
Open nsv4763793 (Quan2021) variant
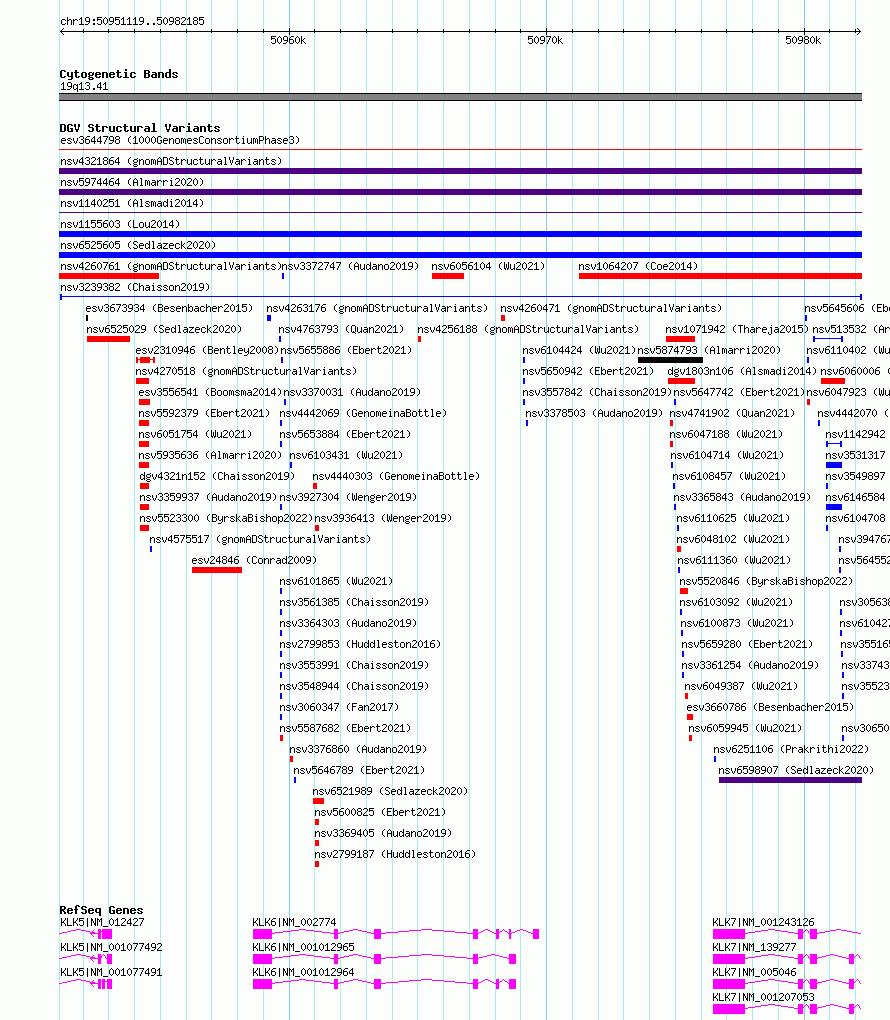pos(342,329)
